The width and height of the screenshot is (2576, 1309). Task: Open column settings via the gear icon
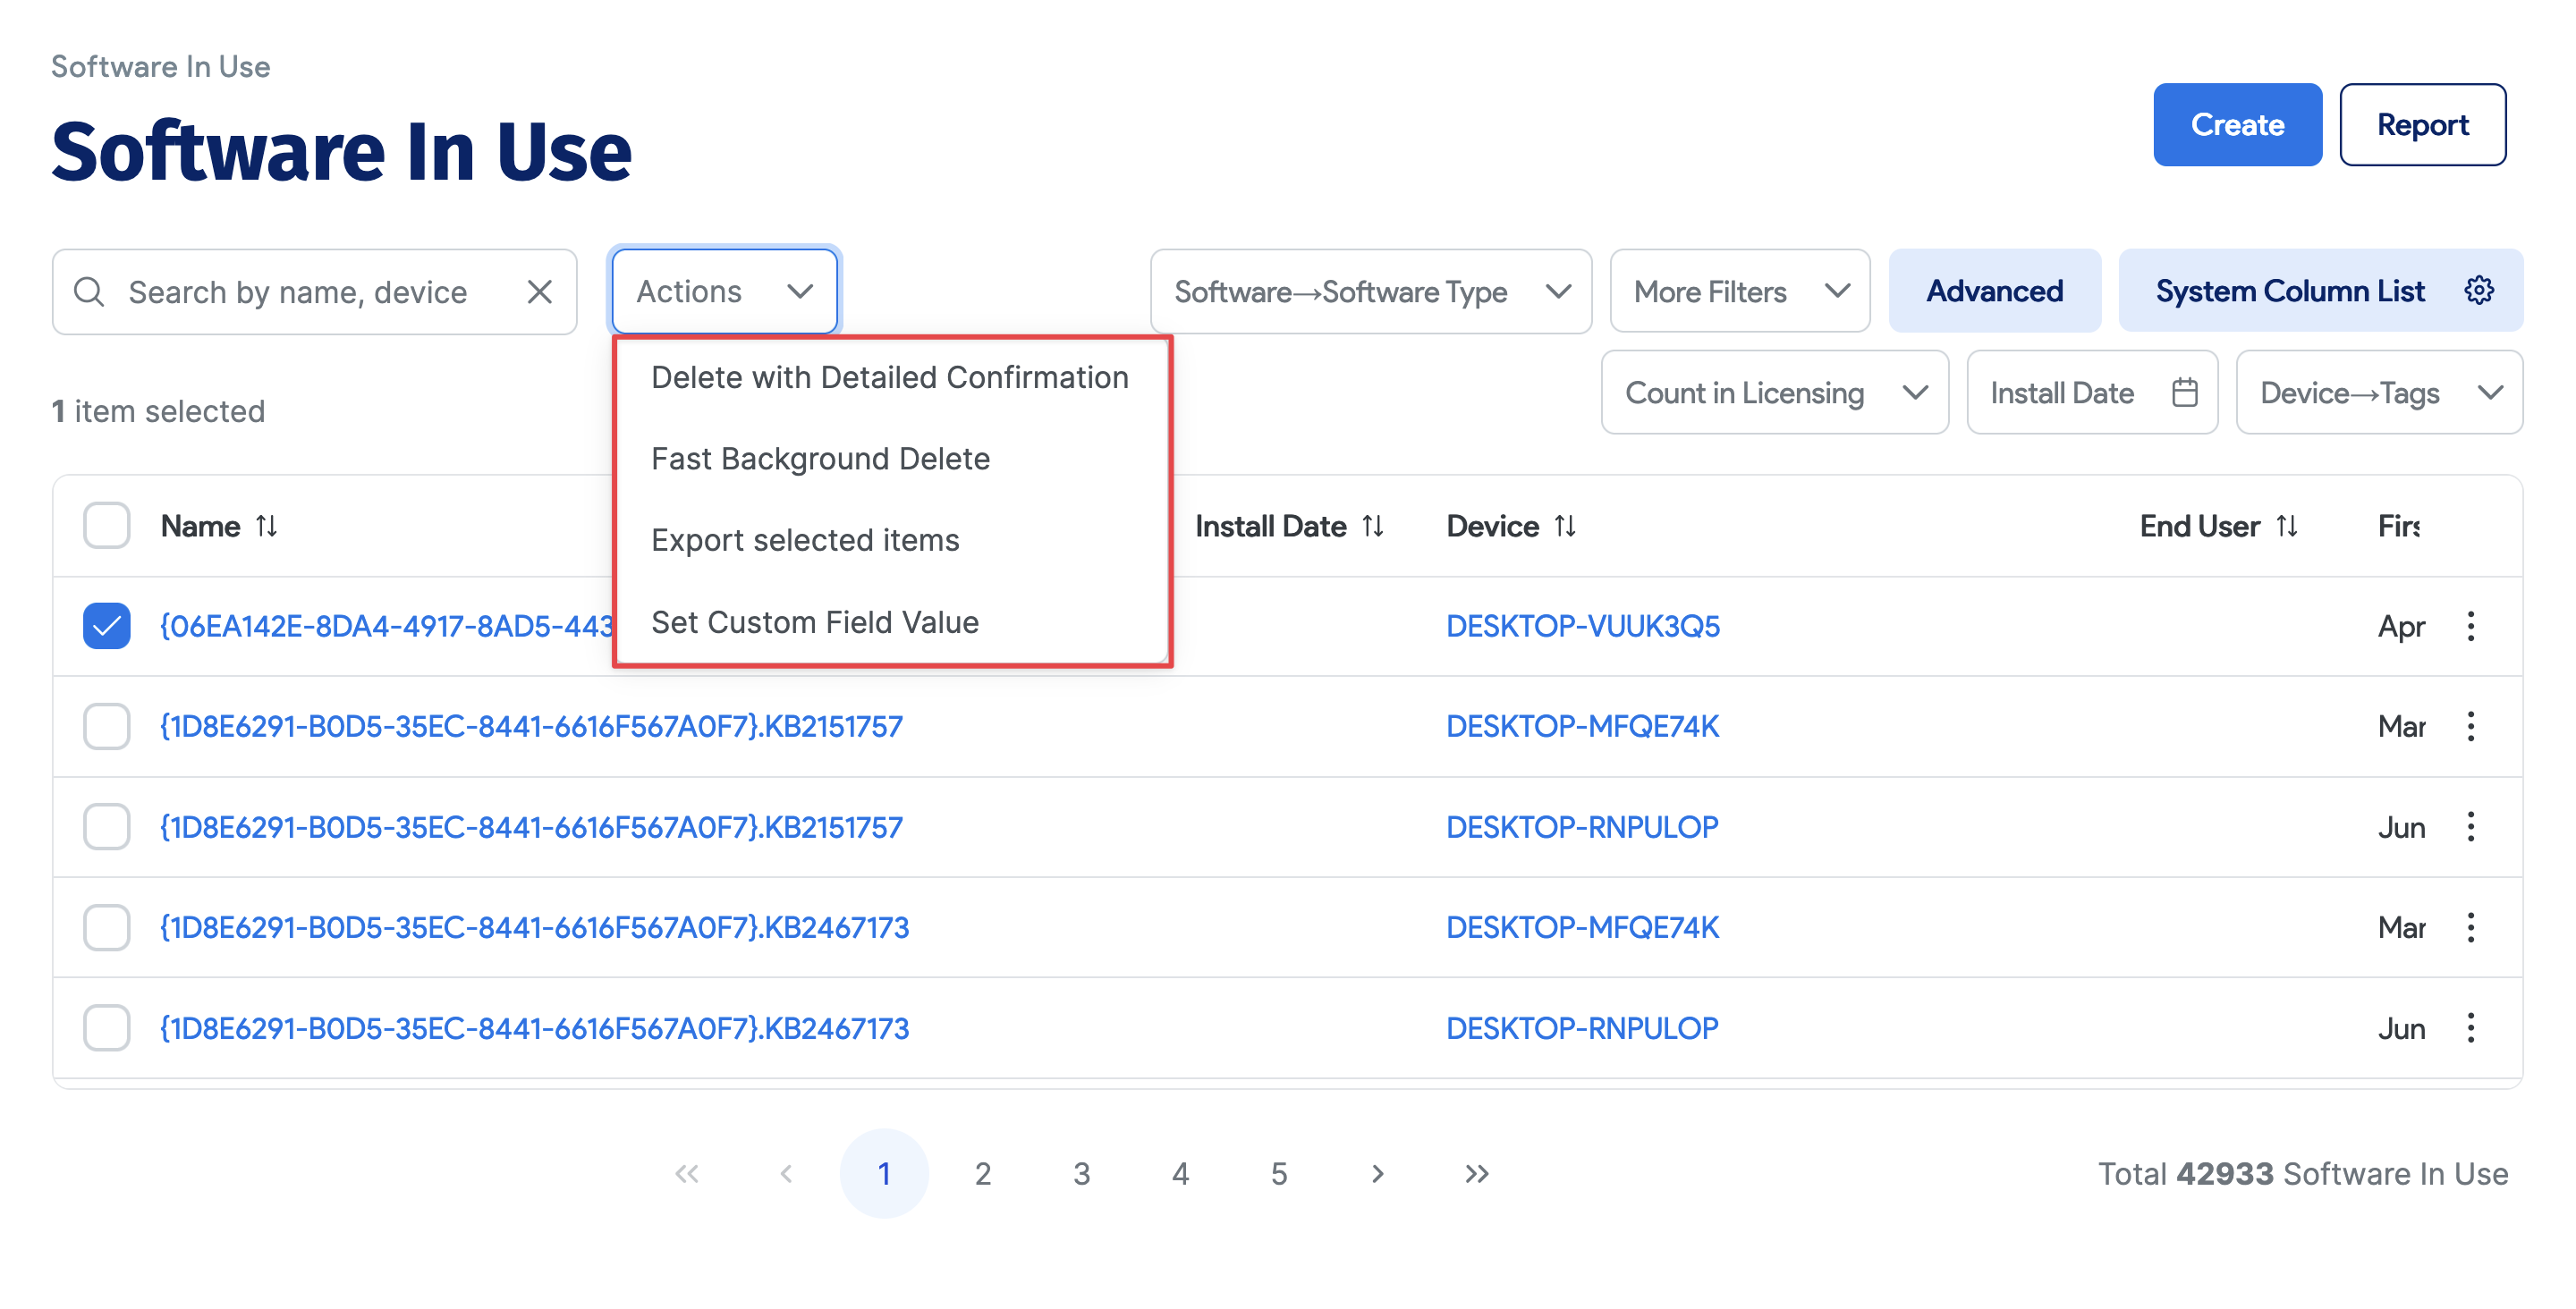point(2479,290)
